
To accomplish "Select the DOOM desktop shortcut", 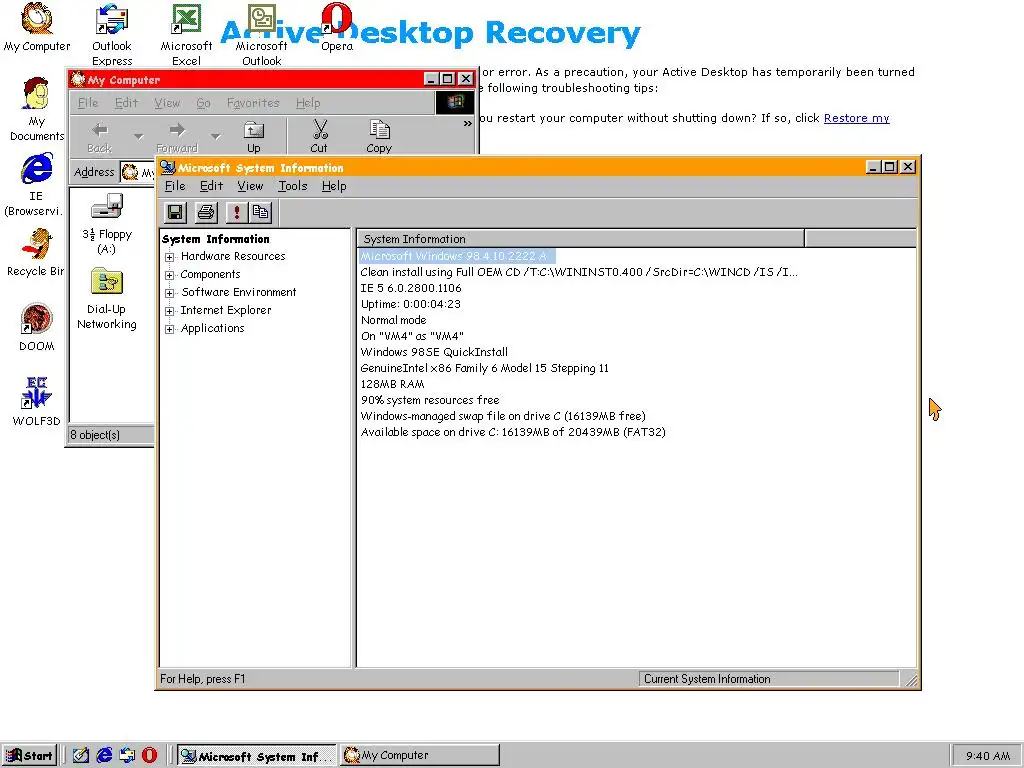I will 37,328.
